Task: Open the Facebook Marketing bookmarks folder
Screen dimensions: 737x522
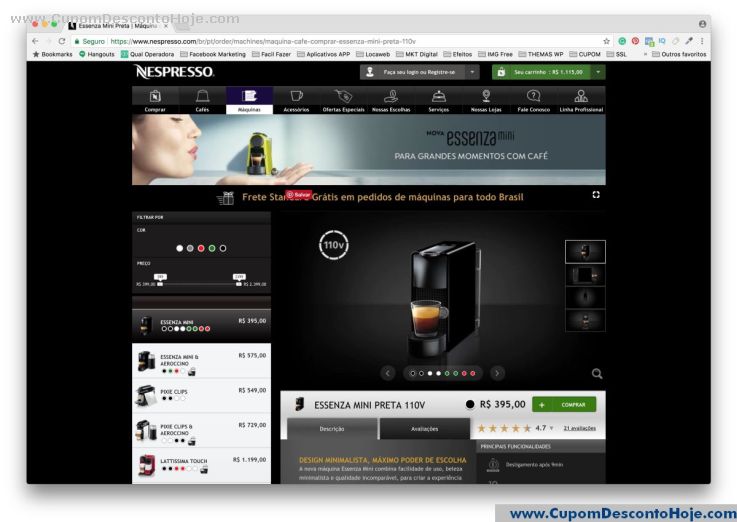Action: pyautogui.click(x=213, y=55)
